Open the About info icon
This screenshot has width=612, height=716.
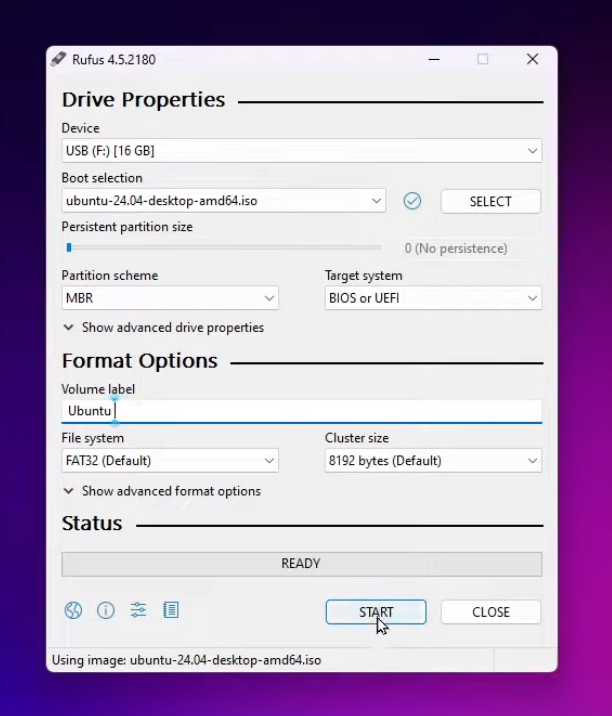click(106, 610)
